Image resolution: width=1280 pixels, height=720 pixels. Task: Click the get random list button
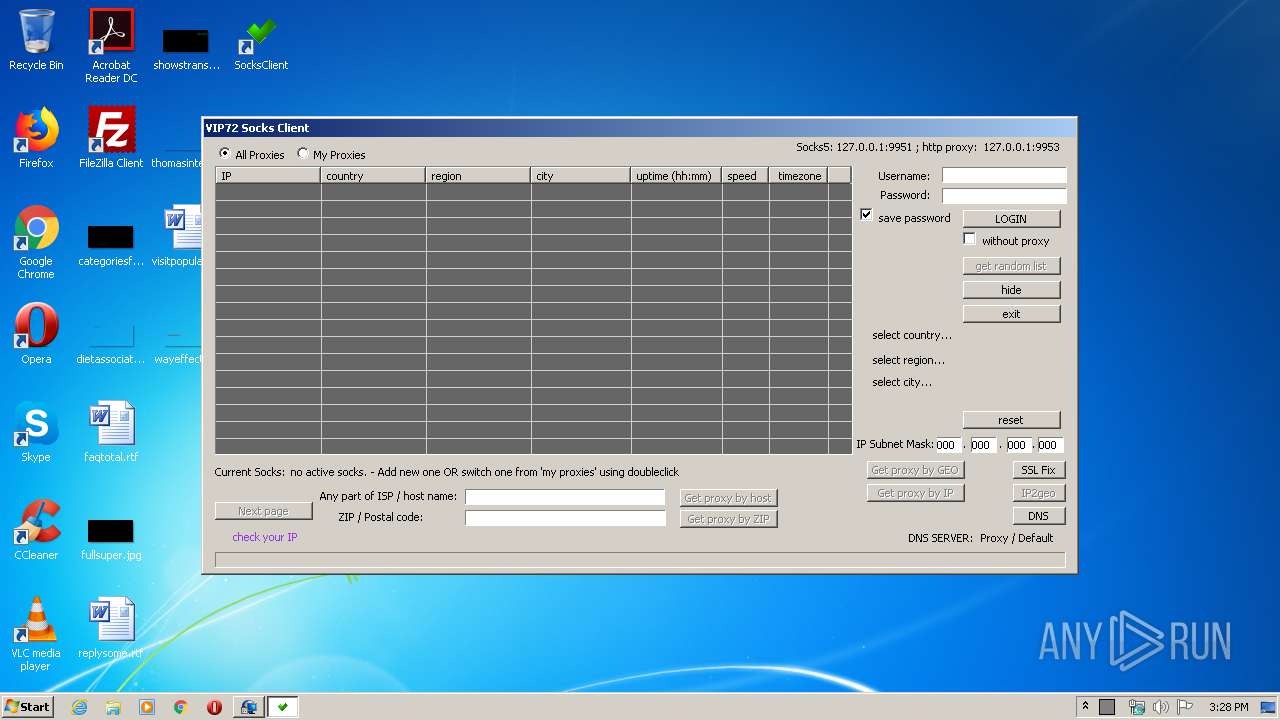click(x=1011, y=266)
